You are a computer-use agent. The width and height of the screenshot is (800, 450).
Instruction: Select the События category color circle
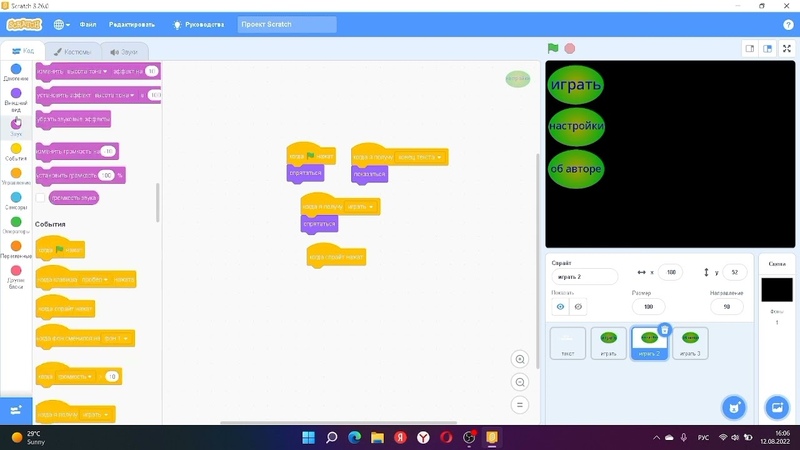pos(16,148)
